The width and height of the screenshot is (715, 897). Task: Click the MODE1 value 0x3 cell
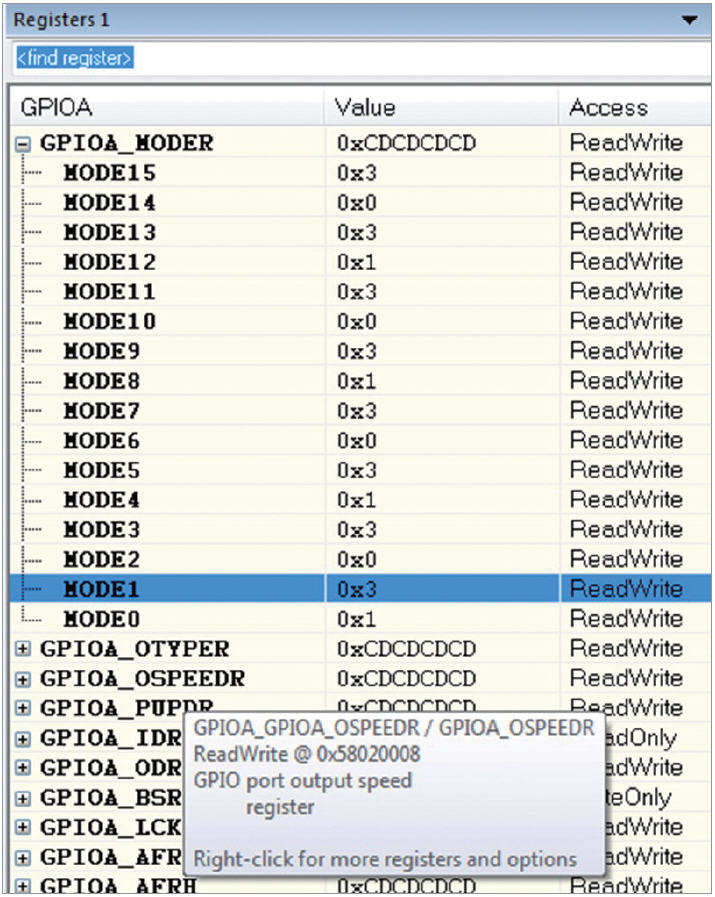pyautogui.click(x=357, y=589)
